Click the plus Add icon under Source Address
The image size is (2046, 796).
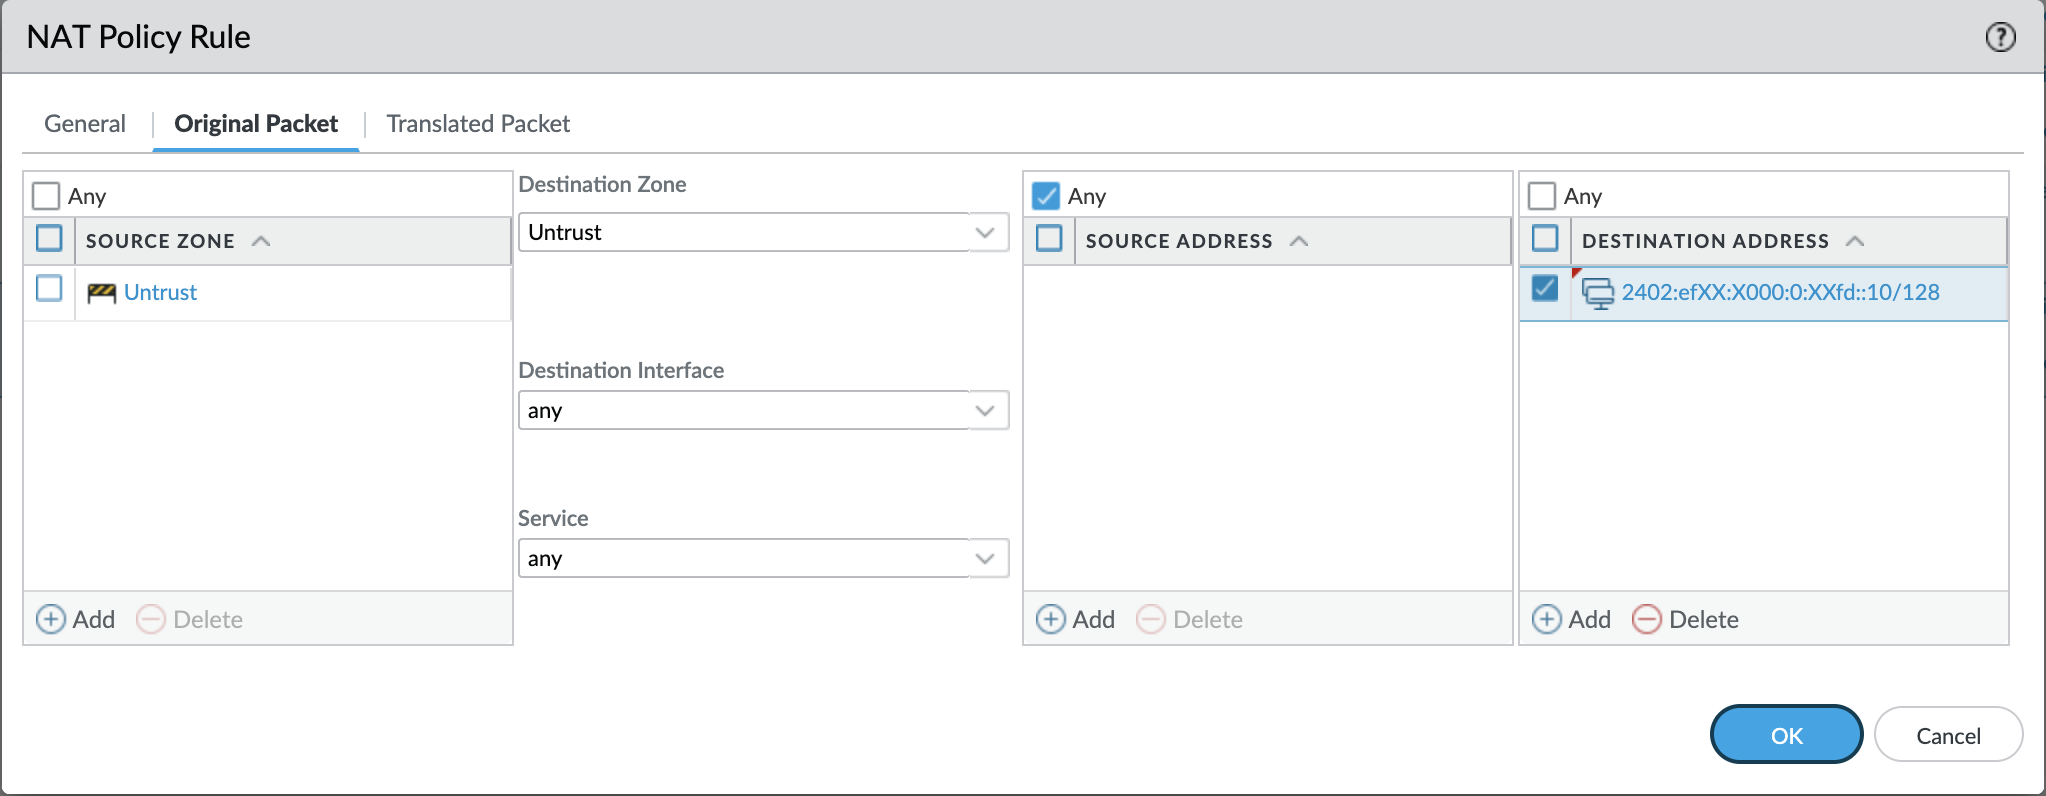[1050, 620]
